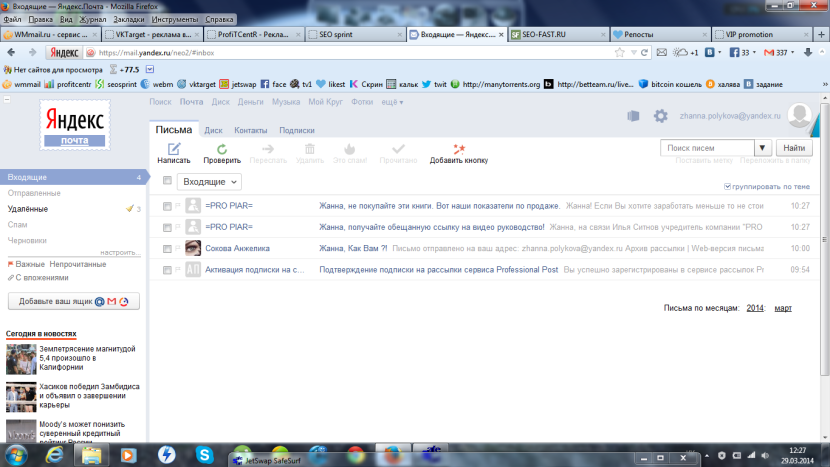The width and height of the screenshot is (830, 467).
Task: Click the Написать compose mail icon
Action: [x=173, y=150]
